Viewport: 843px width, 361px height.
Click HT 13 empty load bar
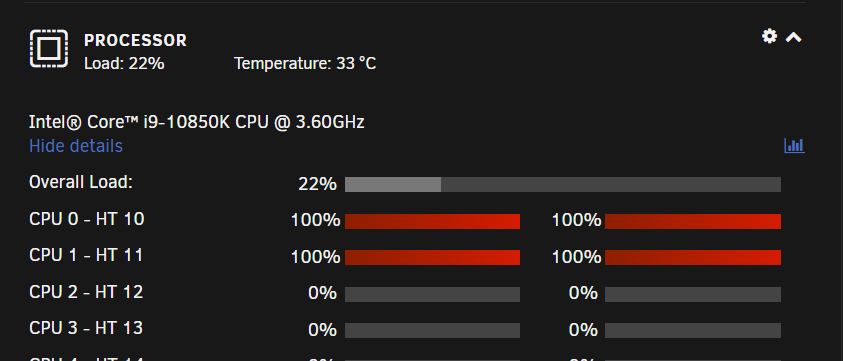point(692,330)
